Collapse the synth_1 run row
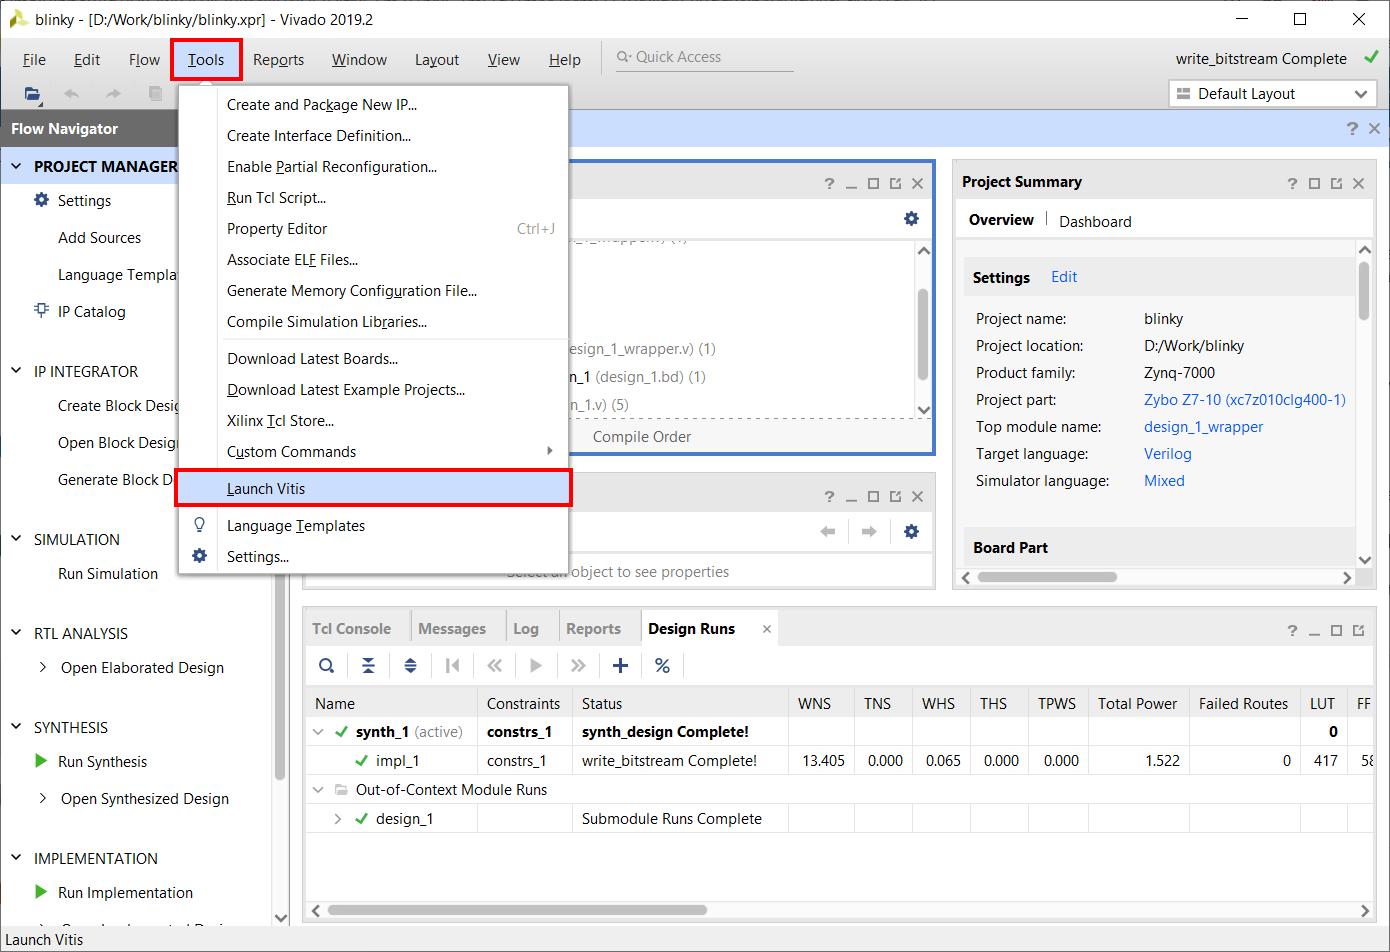The height and width of the screenshot is (952, 1390). (319, 732)
